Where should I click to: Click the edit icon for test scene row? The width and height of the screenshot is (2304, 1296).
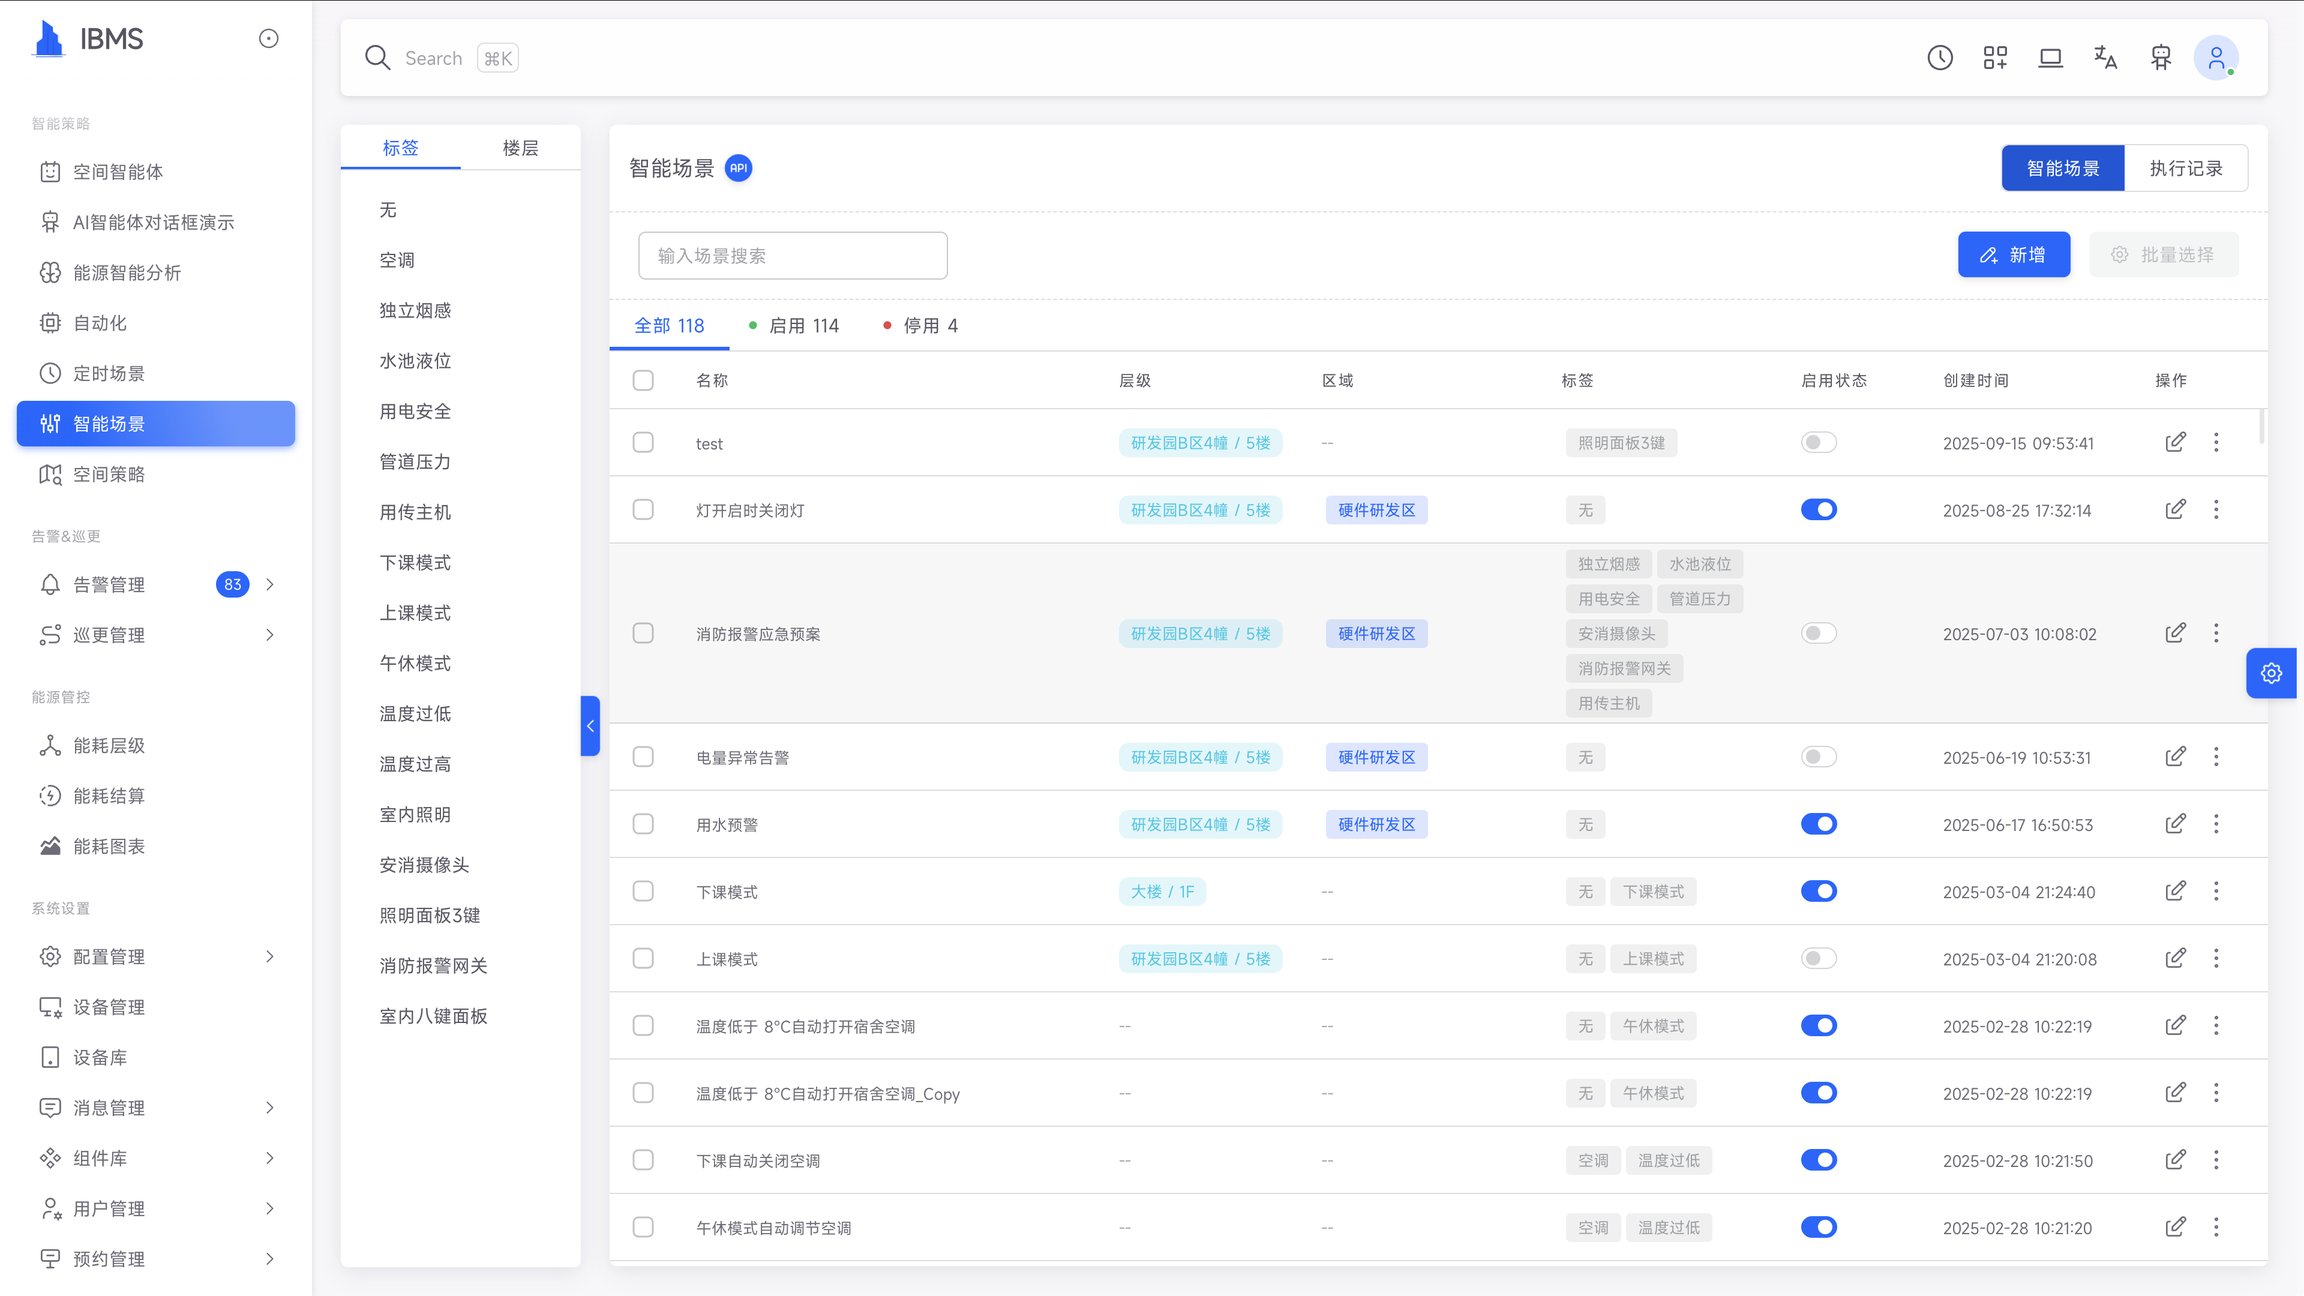2175,442
